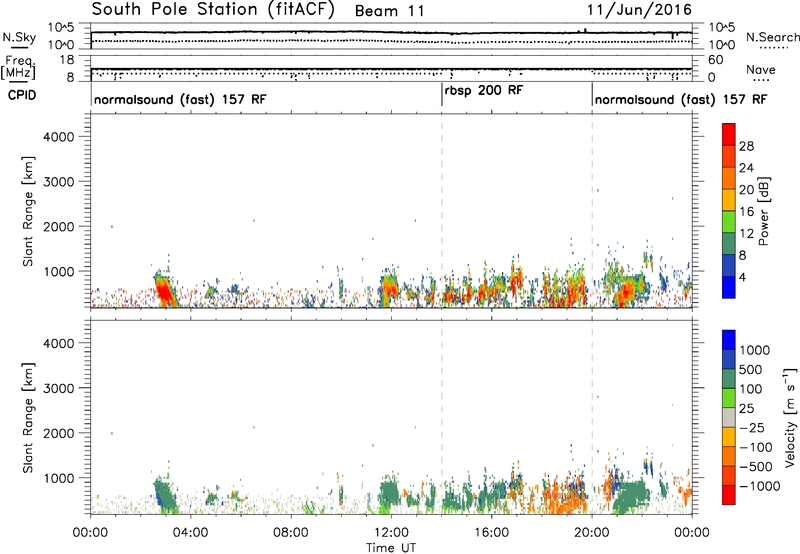The height and width of the screenshot is (554, 800).
Task: Click the 'Nave' legend label
Action: 761,69
